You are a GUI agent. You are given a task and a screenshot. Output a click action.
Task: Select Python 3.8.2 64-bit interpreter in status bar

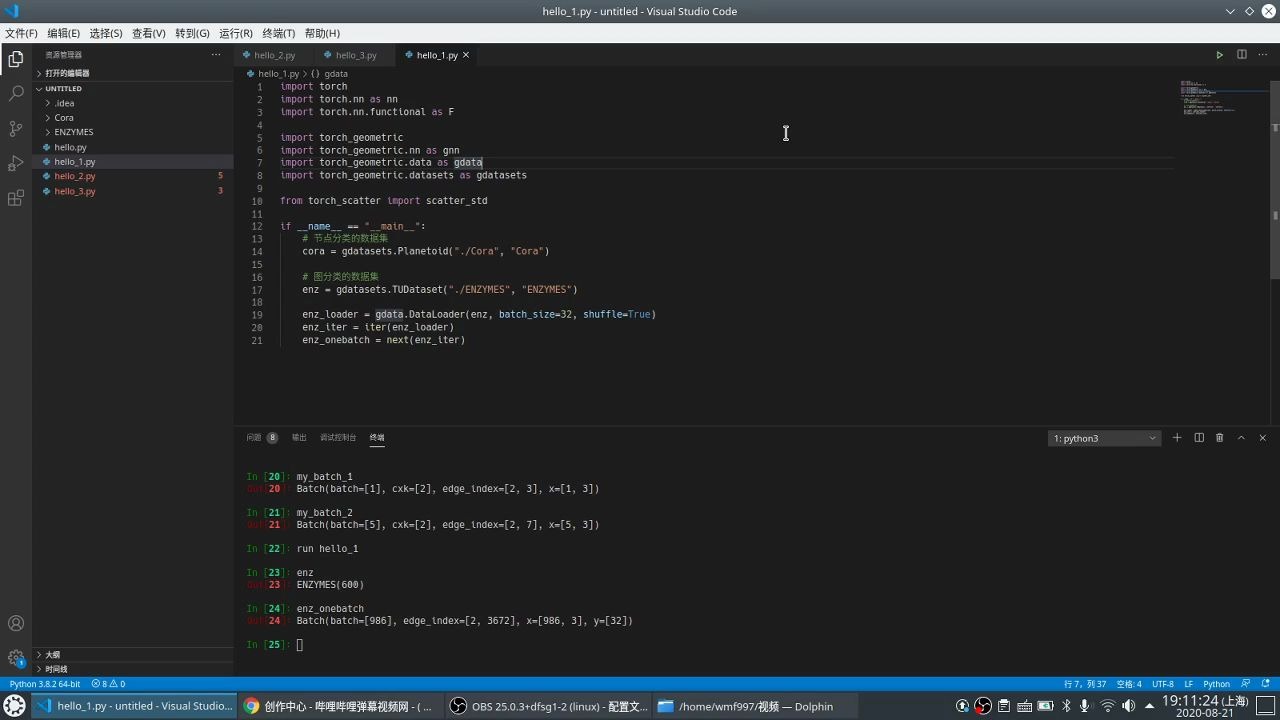coord(45,684)
